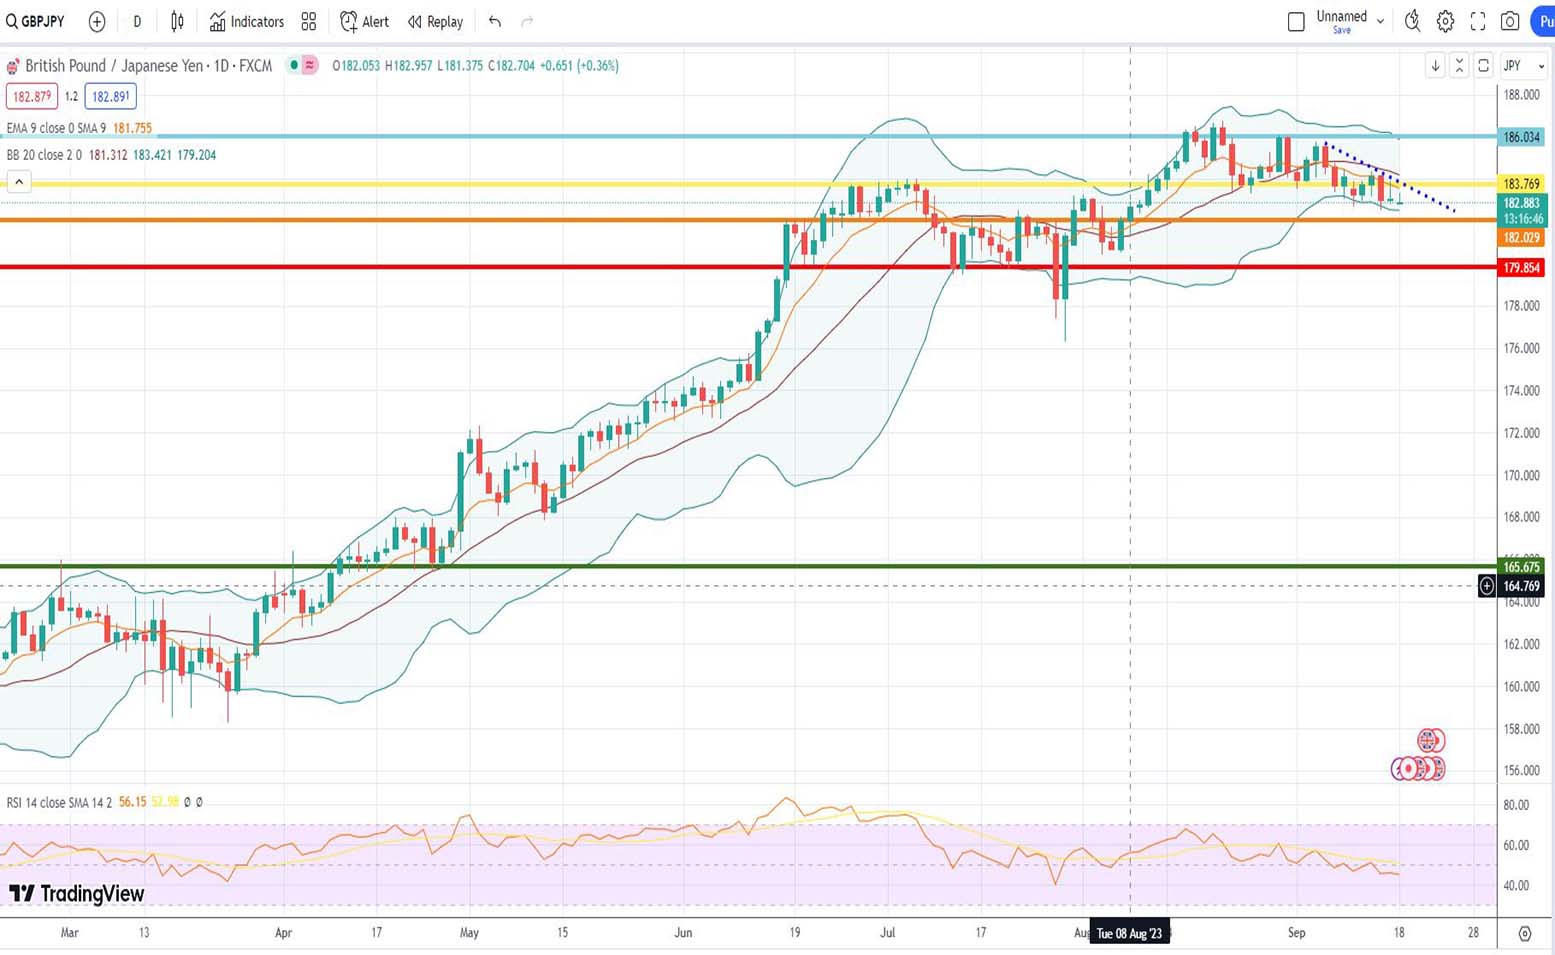Expand the Unnamed layout dropdown arrow
Screen dimensions: 1555x955
pyautogui.click(x=1381, y=21)
